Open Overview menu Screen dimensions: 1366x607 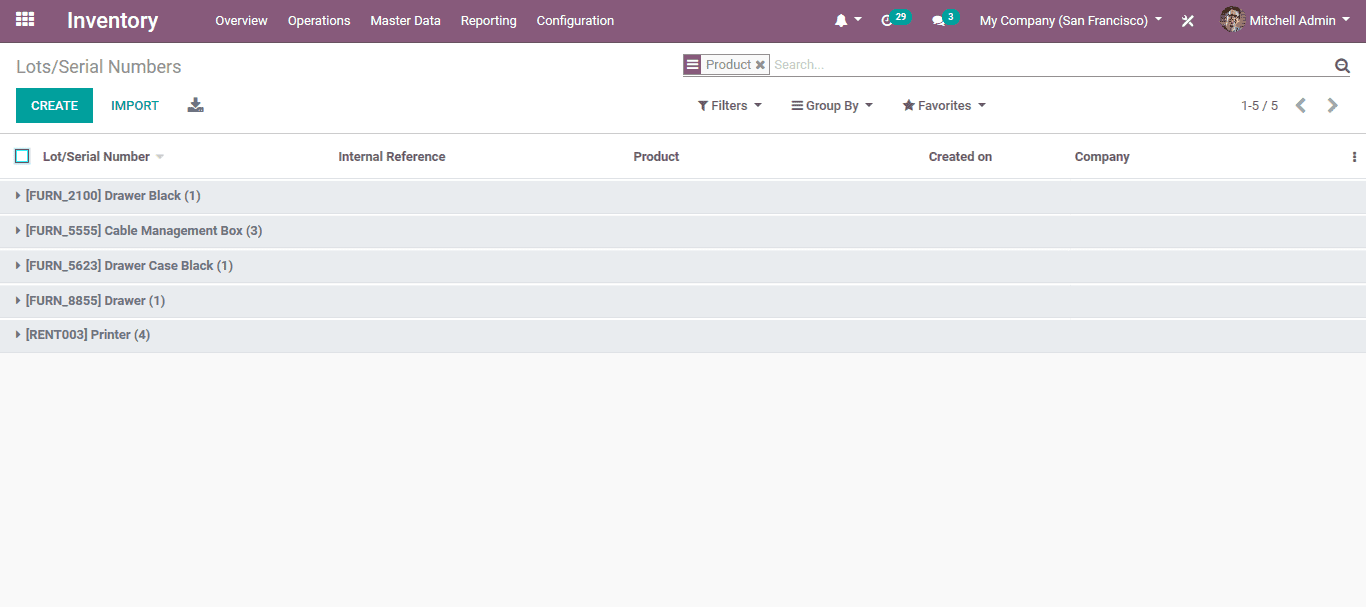(241, 20)
